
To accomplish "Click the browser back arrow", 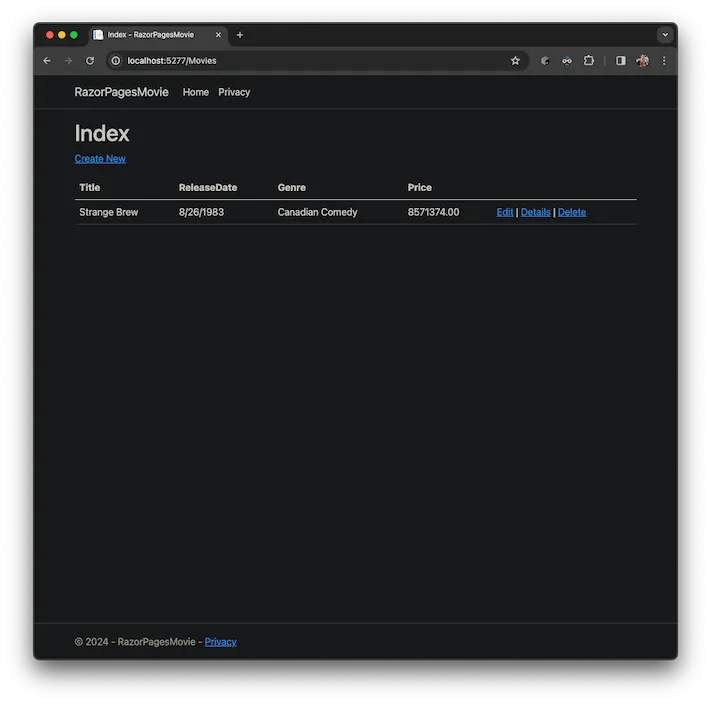I will 47,61.
